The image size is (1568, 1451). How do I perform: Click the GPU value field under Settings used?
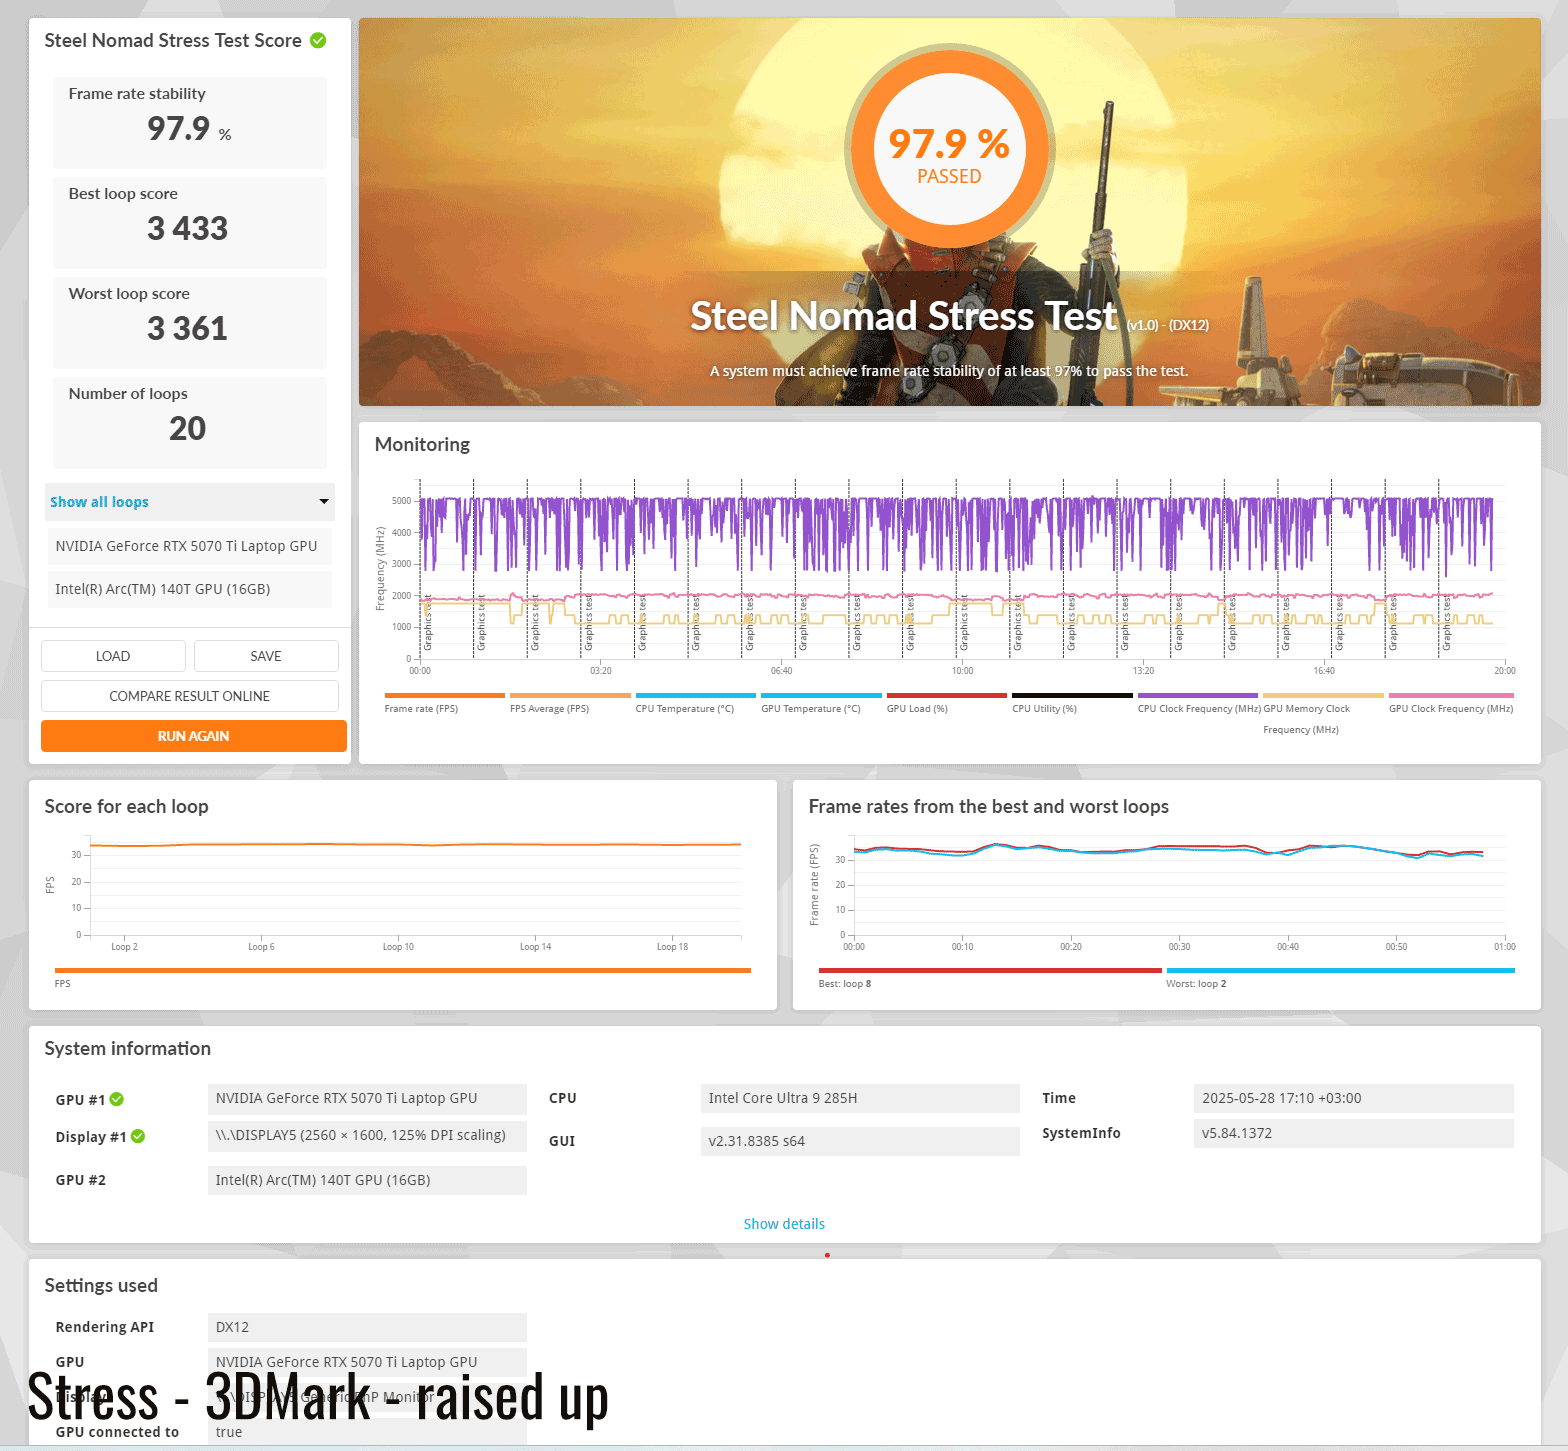(367, 1362)
